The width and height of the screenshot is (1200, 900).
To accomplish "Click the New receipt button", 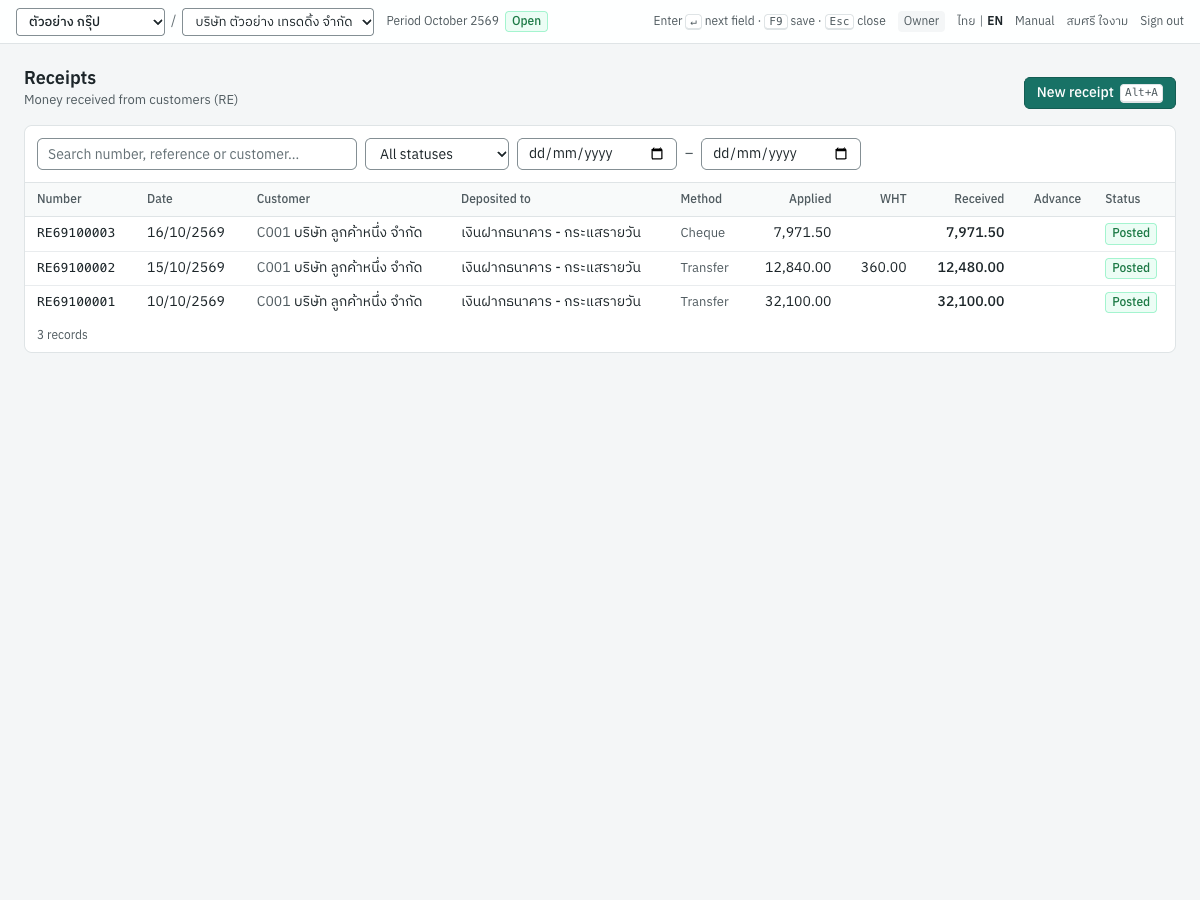I will click(x=1100, y=93).
